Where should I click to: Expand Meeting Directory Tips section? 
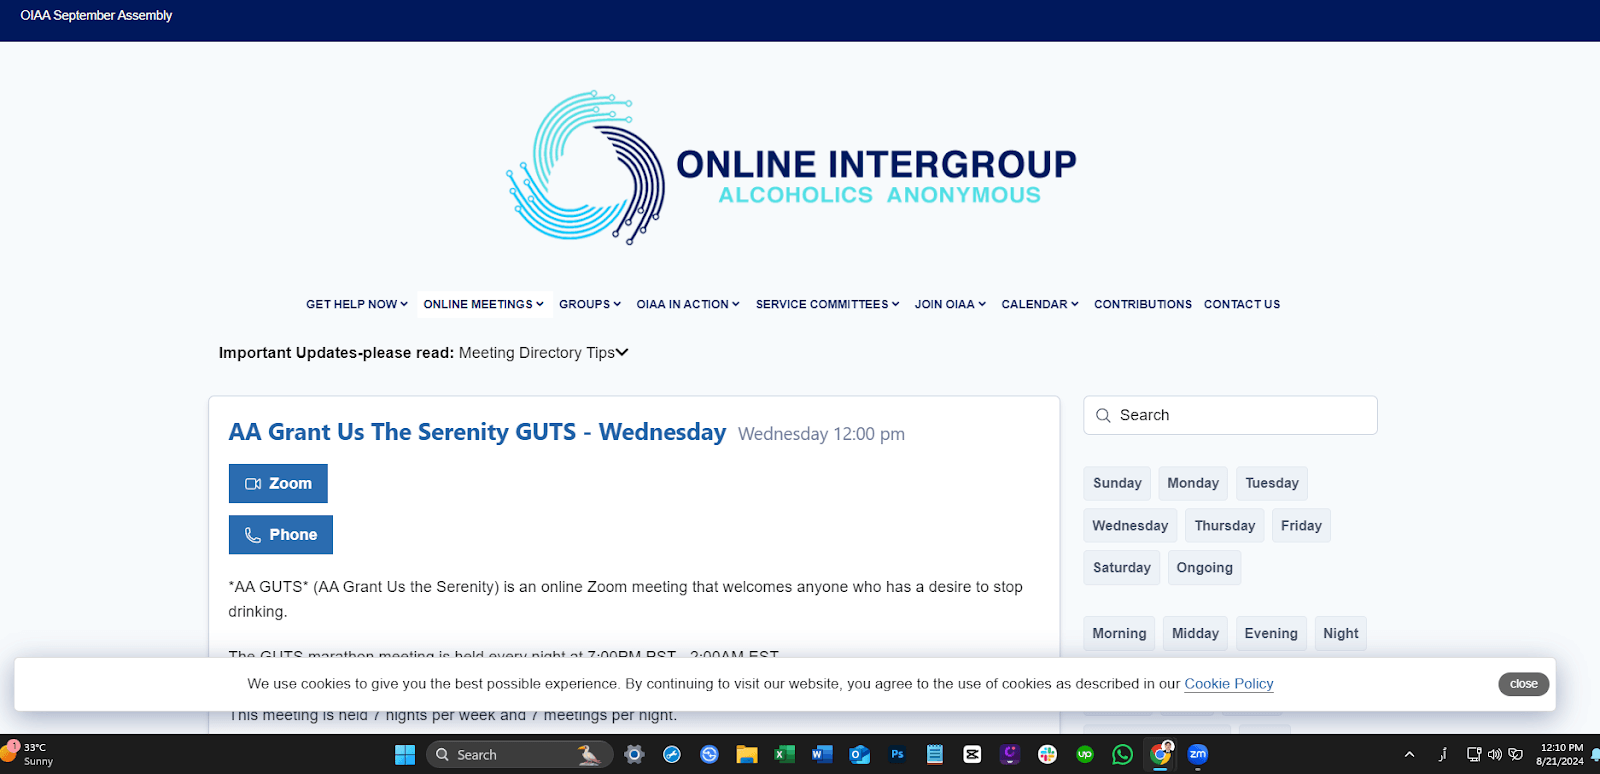pos(543,353)
